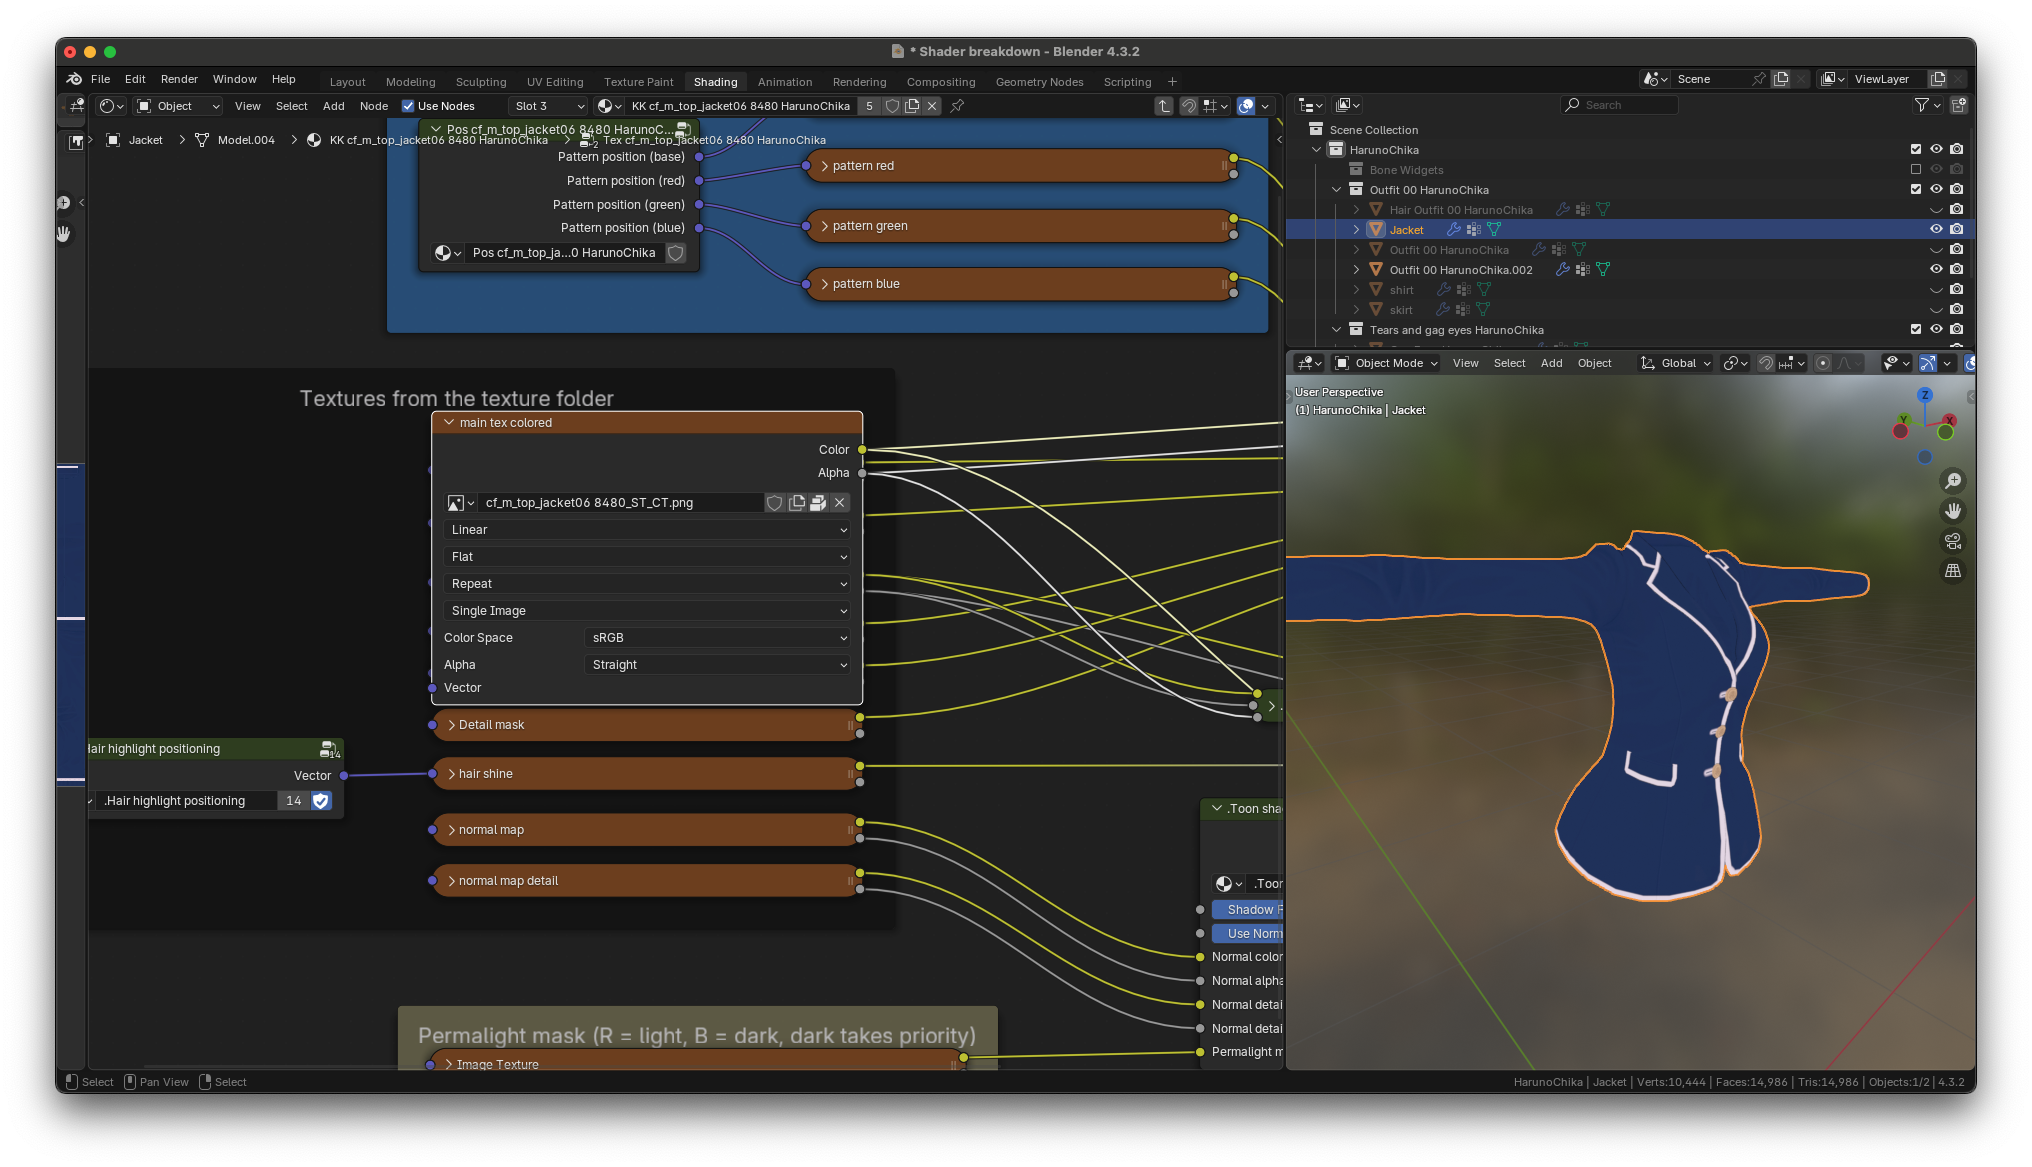The width and height of the screenshot is (2032, 1167).
Task: Toggle camera view icon in 3D viewport
Action: tap(1952, 541)
